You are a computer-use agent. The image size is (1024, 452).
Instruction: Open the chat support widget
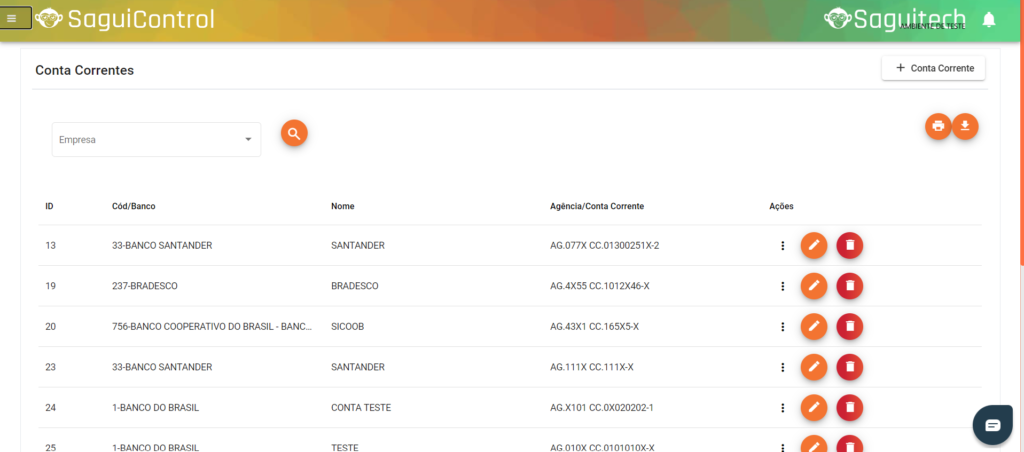(992, 425)
